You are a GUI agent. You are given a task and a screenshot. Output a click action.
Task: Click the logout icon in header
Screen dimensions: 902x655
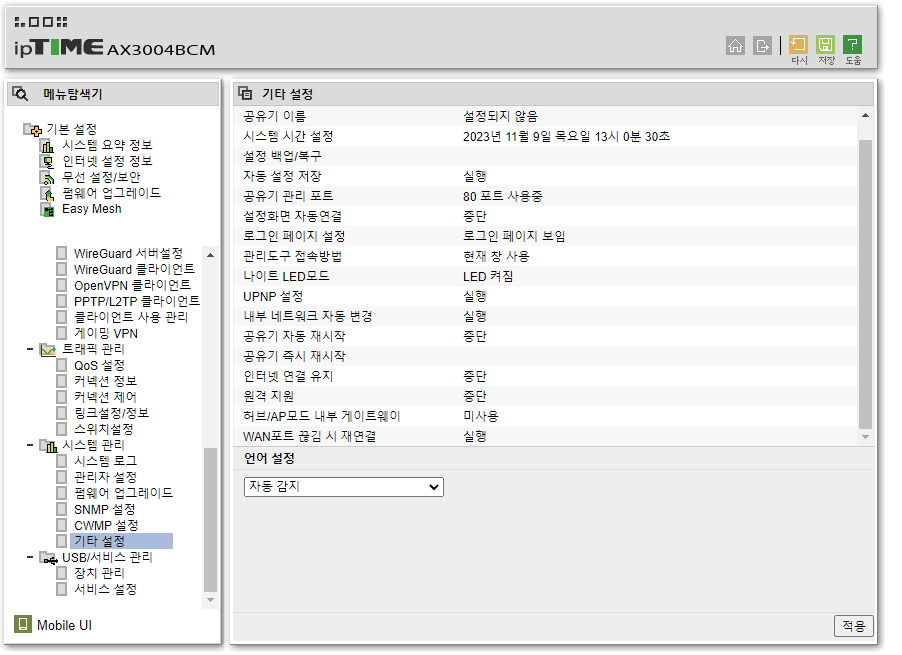pos(762,45)
